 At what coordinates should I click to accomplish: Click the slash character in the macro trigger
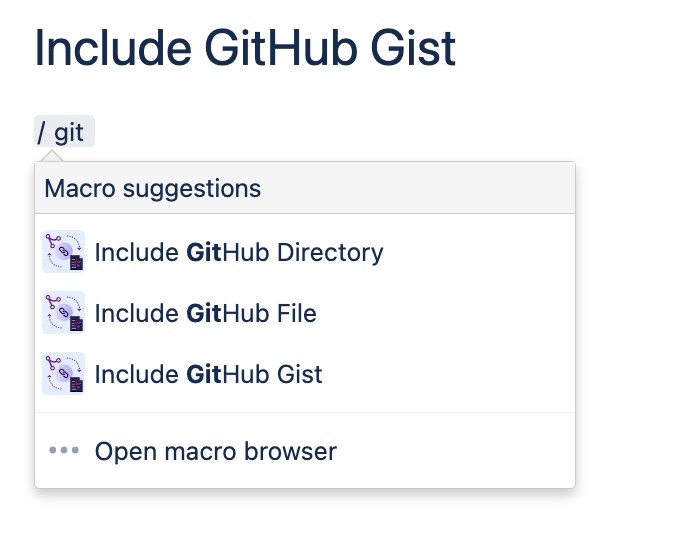pos(42,132)
